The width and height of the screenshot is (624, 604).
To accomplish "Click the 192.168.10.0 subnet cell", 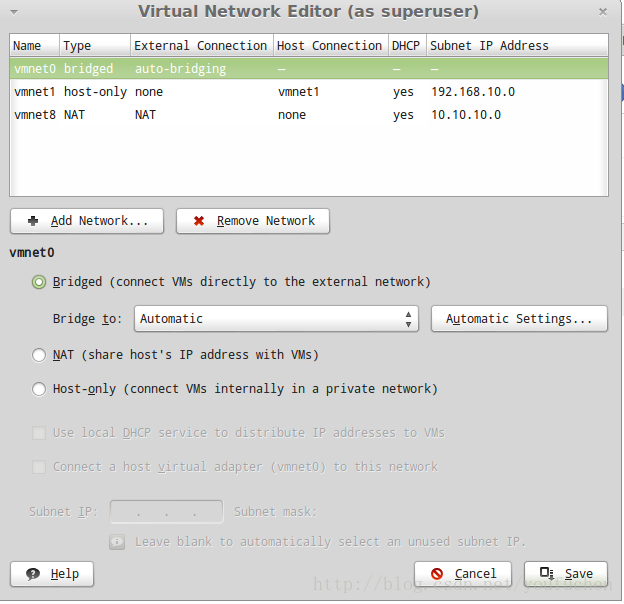I will tap(473, 92).
